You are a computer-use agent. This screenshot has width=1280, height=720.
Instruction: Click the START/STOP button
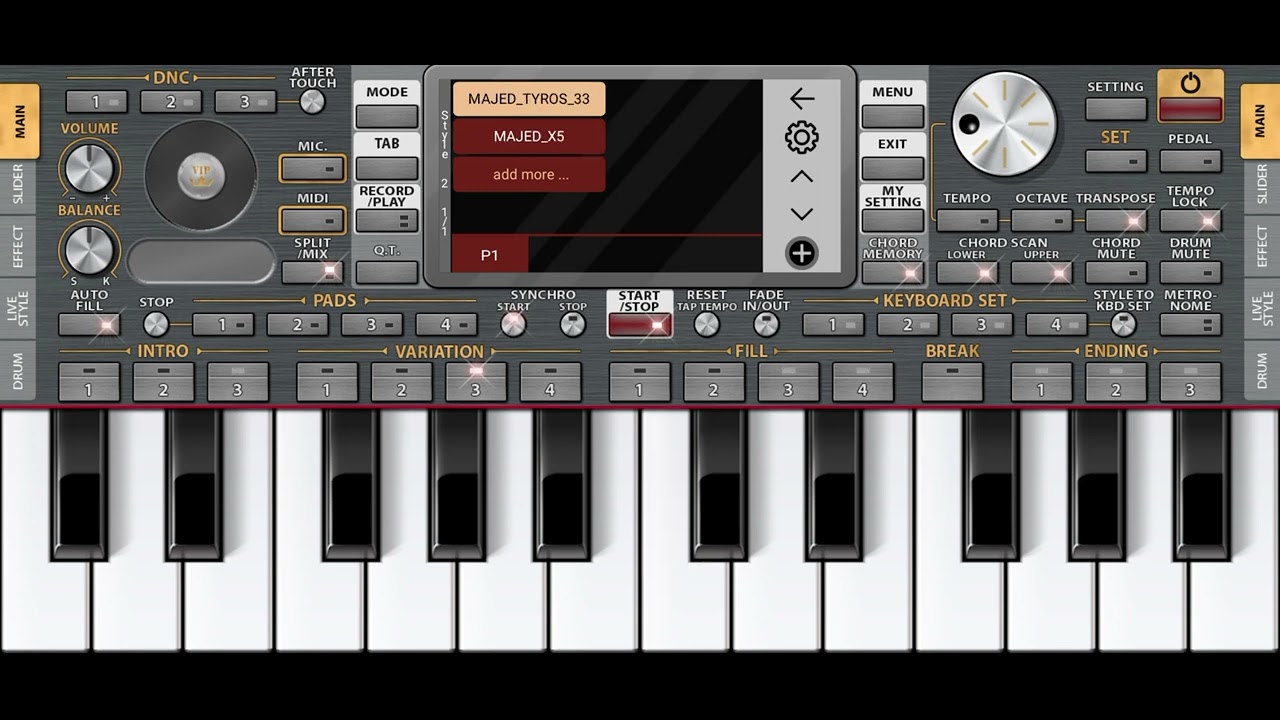[640, 324]
